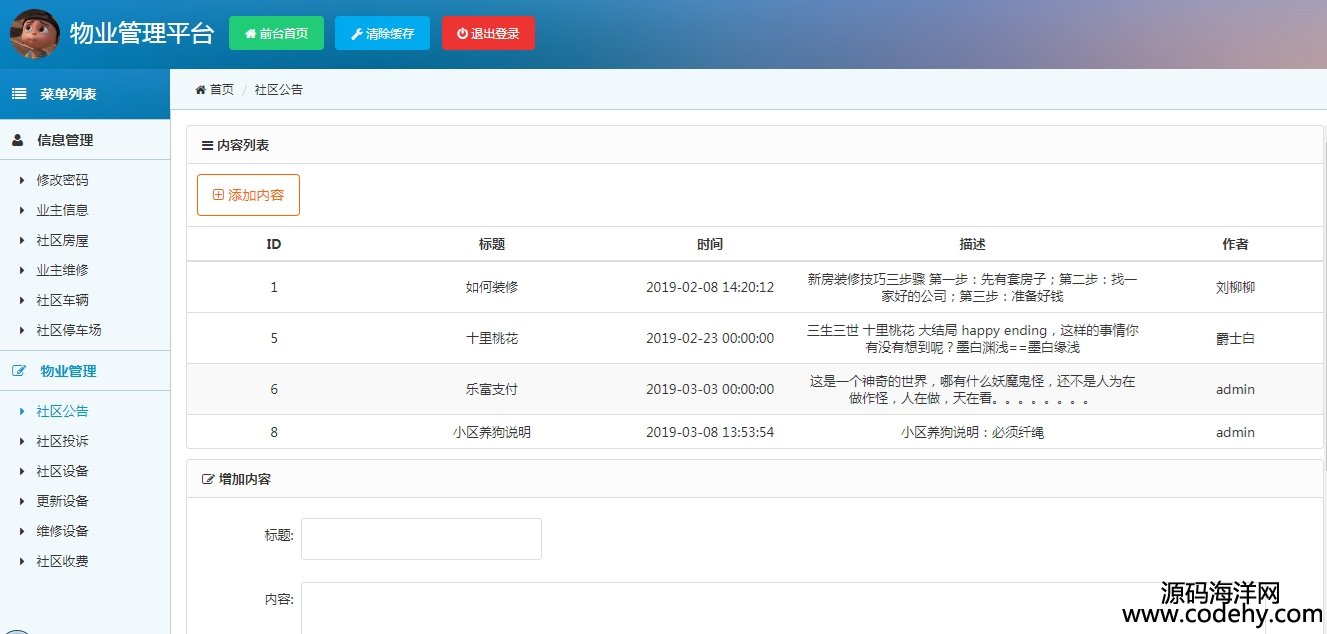
Task: Click the blue 清除缓存 button
Action: (x=382, y=33)
